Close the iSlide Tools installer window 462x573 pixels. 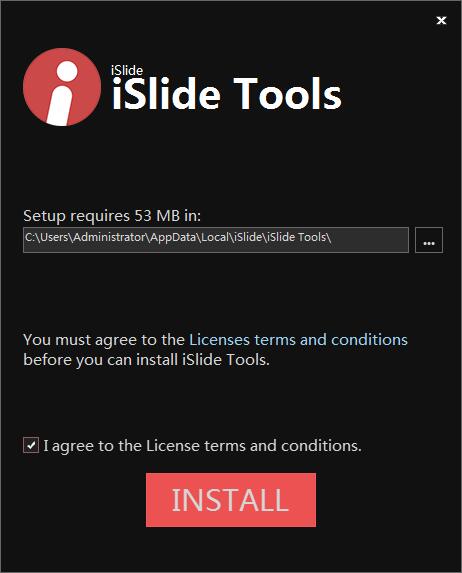(442, 20)
